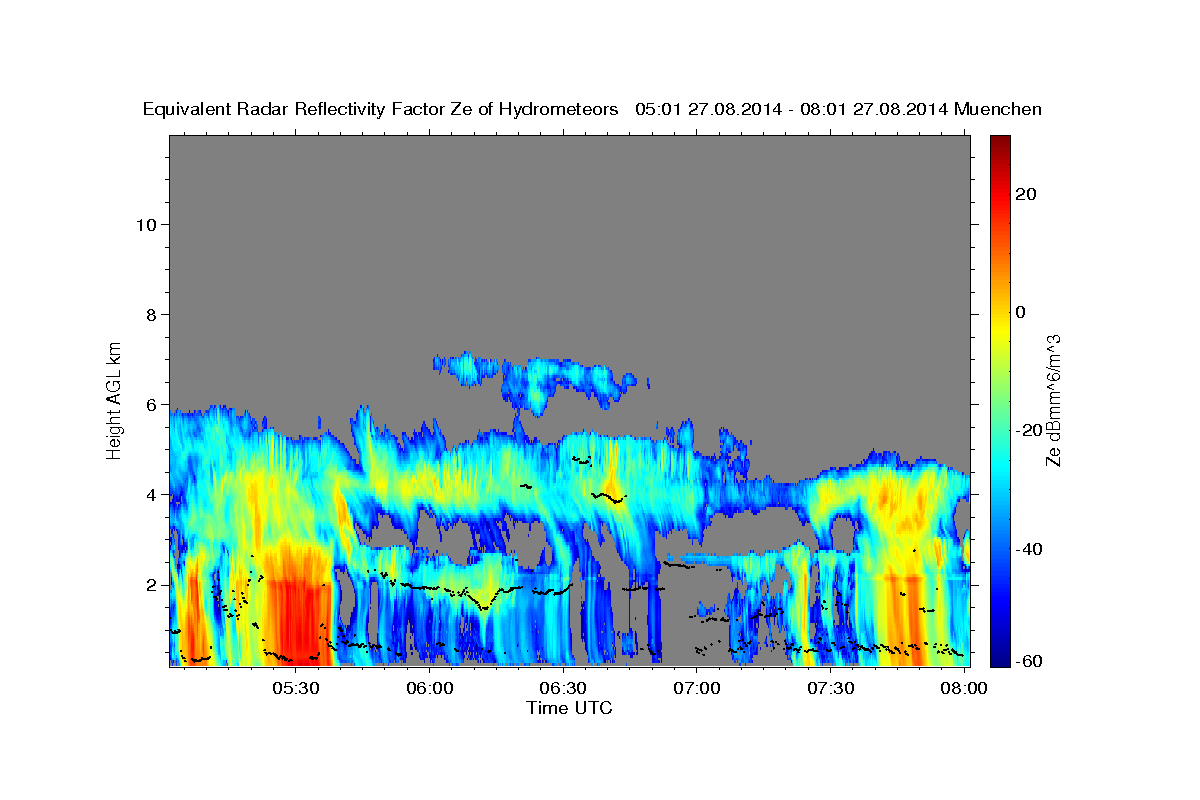1200x800 pixels.
Task: Click the colorbar label '-60'
Action: coord(1029,660)
